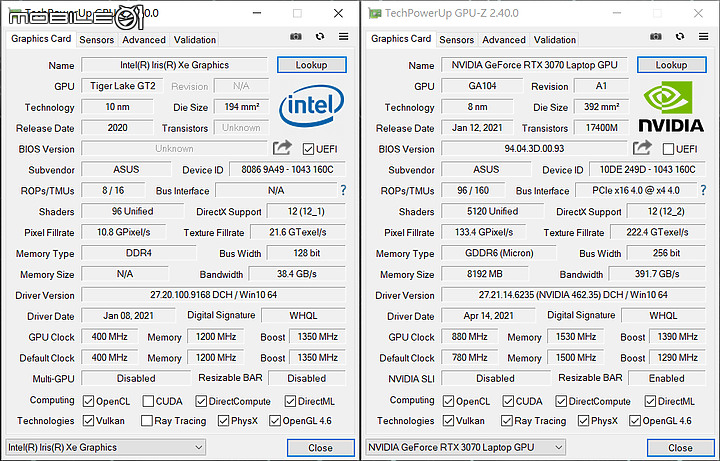Click GPU field Tiger Lake GT2
The height and width of the screenshot is (461, 720).
click(x=123, y=86)
